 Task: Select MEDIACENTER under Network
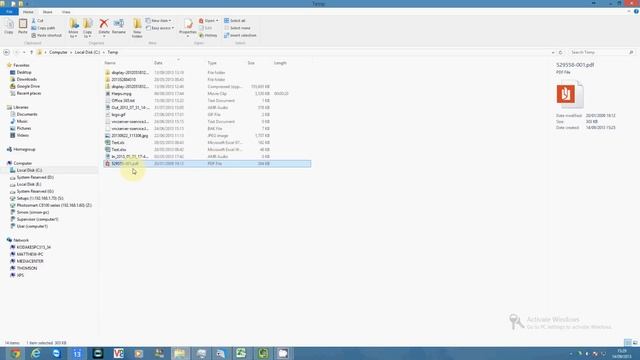(x=30, y=261)
